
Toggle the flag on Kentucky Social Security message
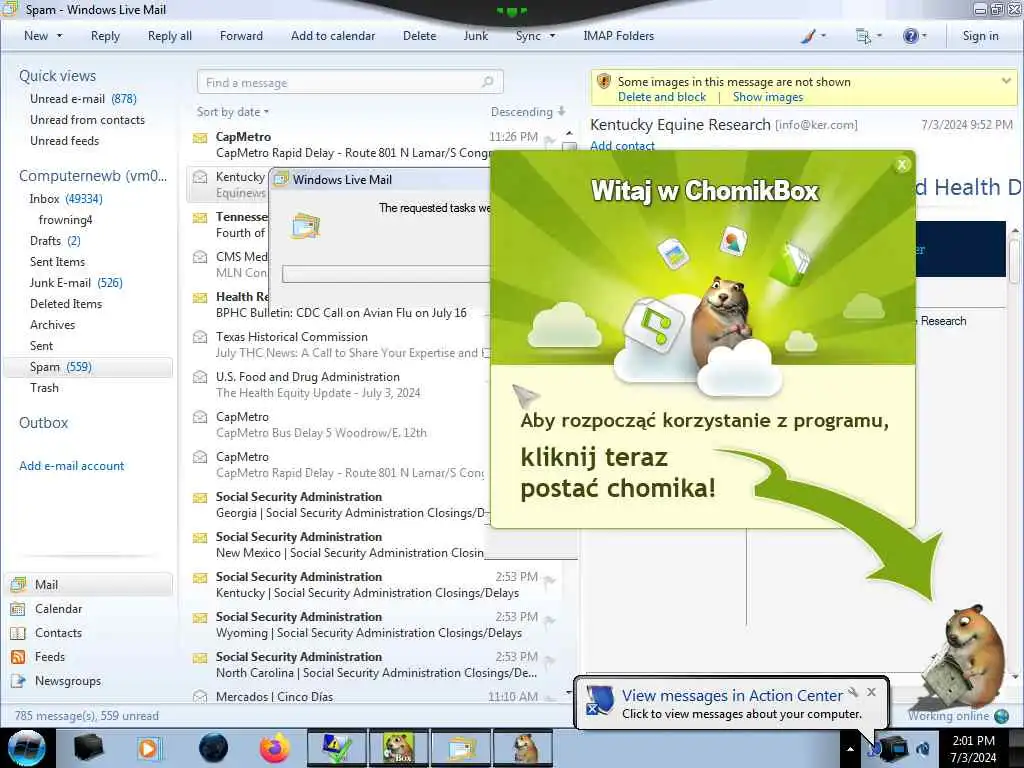tap(550, 581)
